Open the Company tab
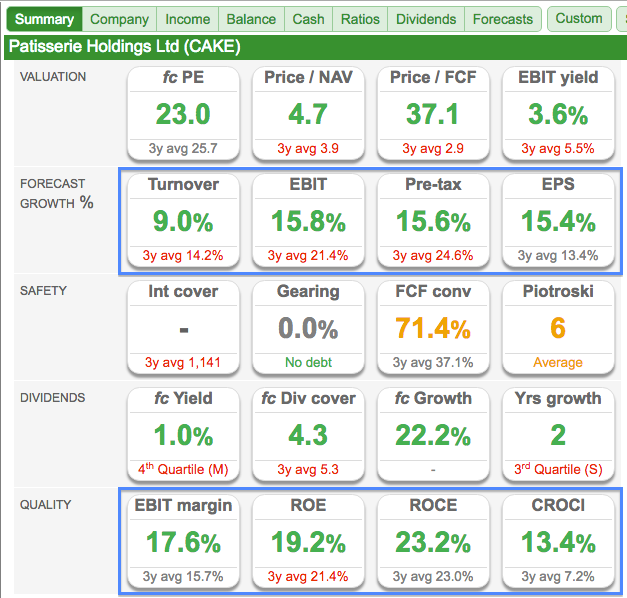The image size is (627, 598). pyautogui.click(x=119, y=19)
